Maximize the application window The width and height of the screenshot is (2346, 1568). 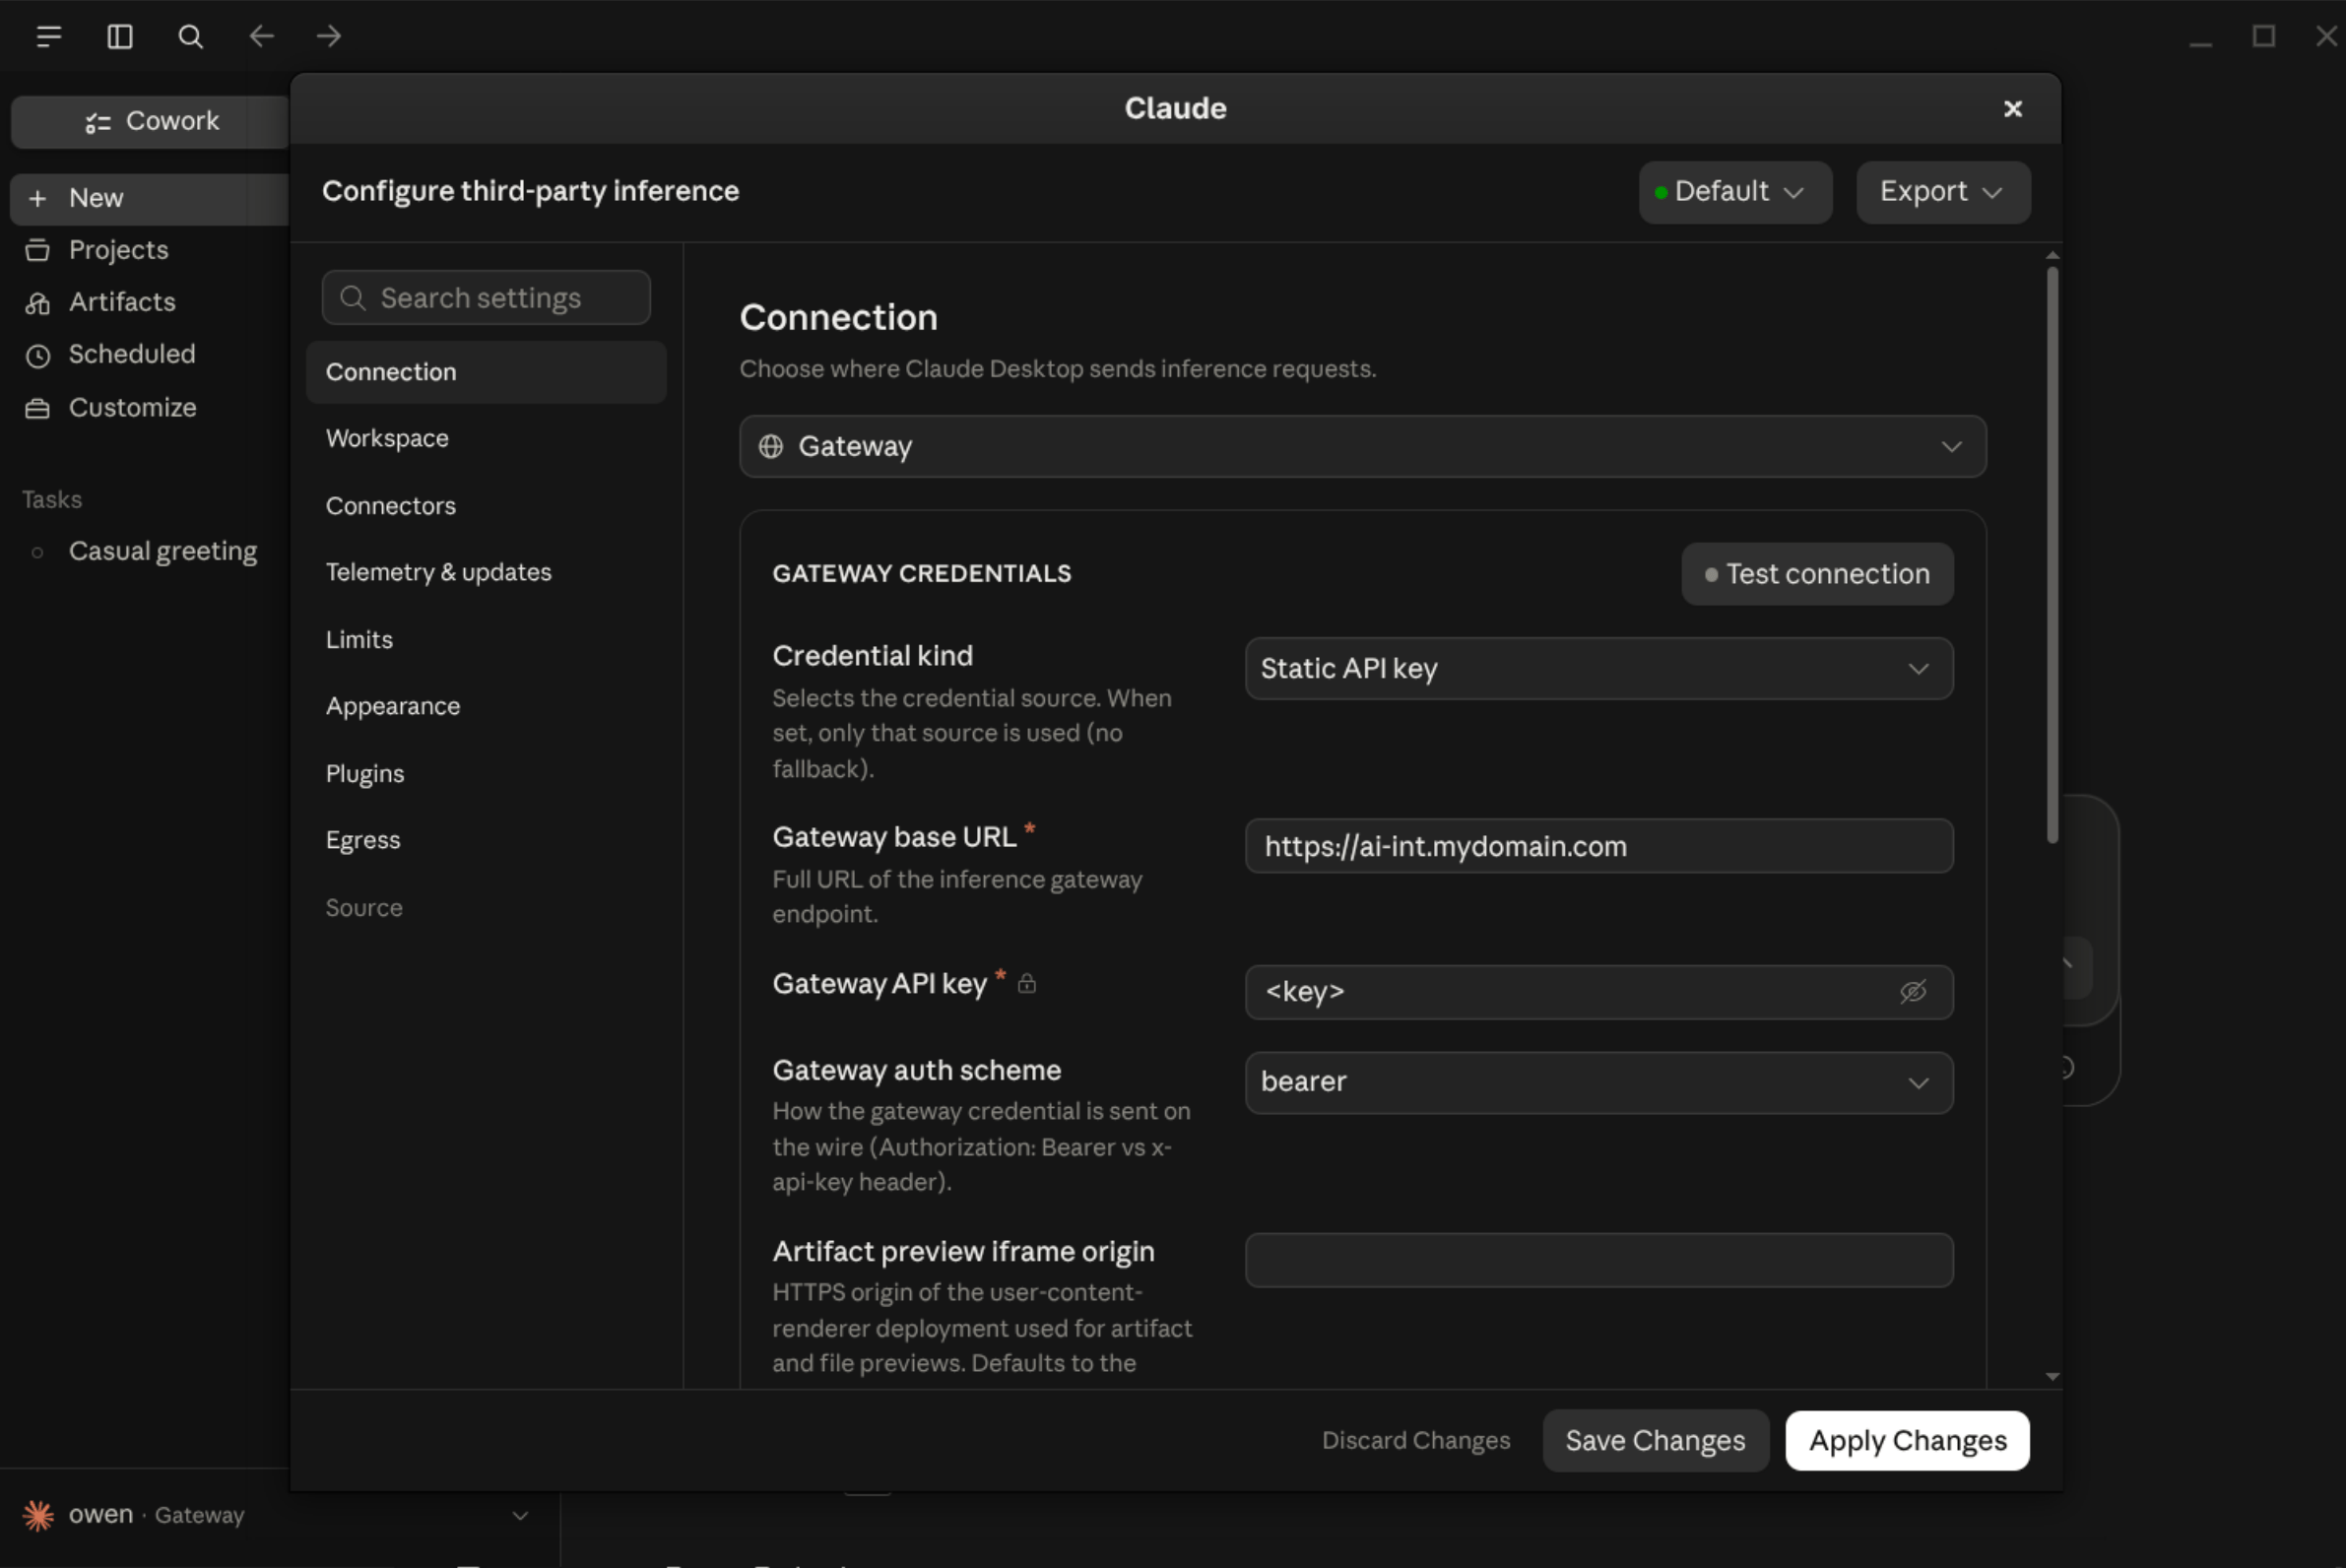tap(2264, 37)
